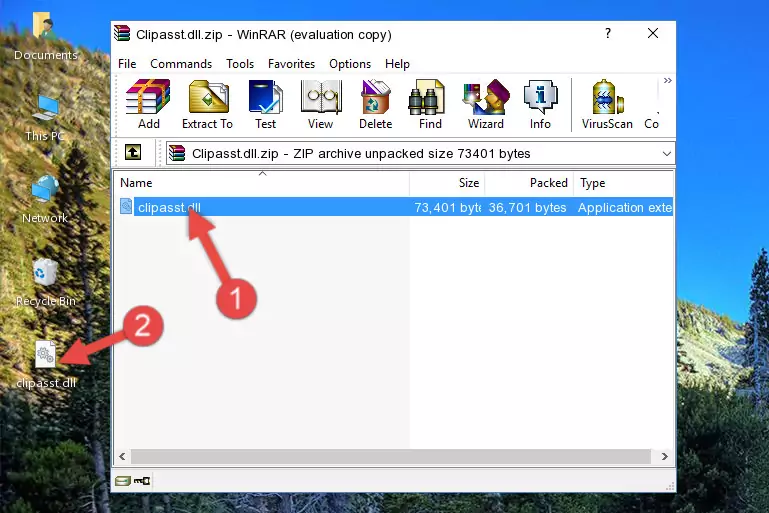Click the WinRAR title bar app icon
The width and height of the screenshot is (769, 513).
(x=122, y=34)
